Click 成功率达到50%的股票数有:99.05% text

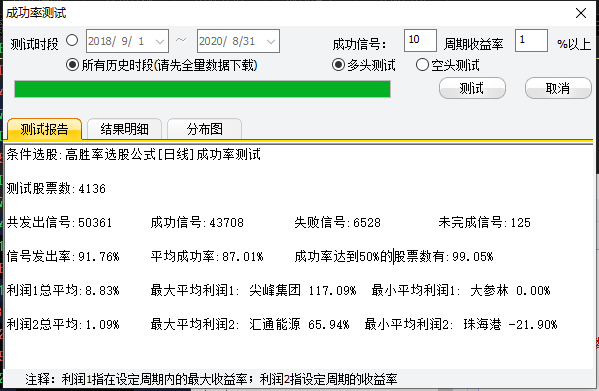coord(394,256)
